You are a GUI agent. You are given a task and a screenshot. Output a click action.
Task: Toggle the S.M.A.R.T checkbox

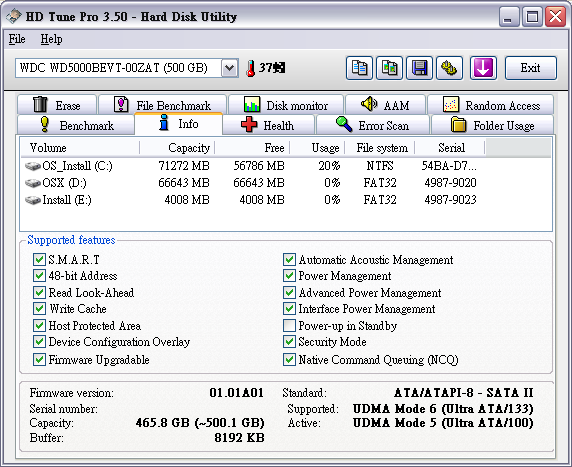39,259
